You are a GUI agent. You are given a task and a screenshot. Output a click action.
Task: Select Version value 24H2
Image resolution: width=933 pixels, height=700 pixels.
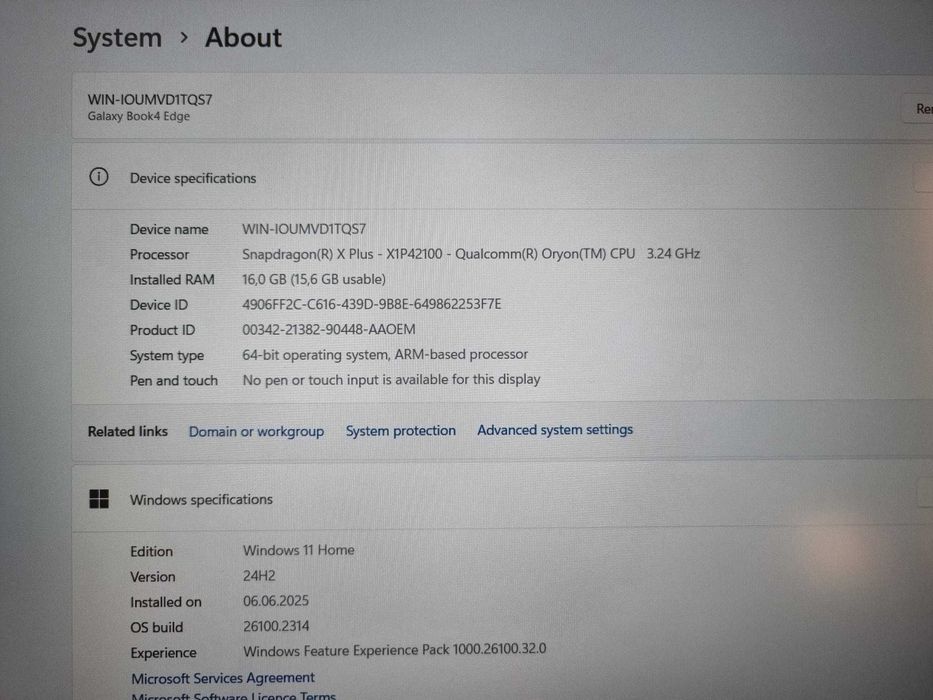(x=259, y=576)
